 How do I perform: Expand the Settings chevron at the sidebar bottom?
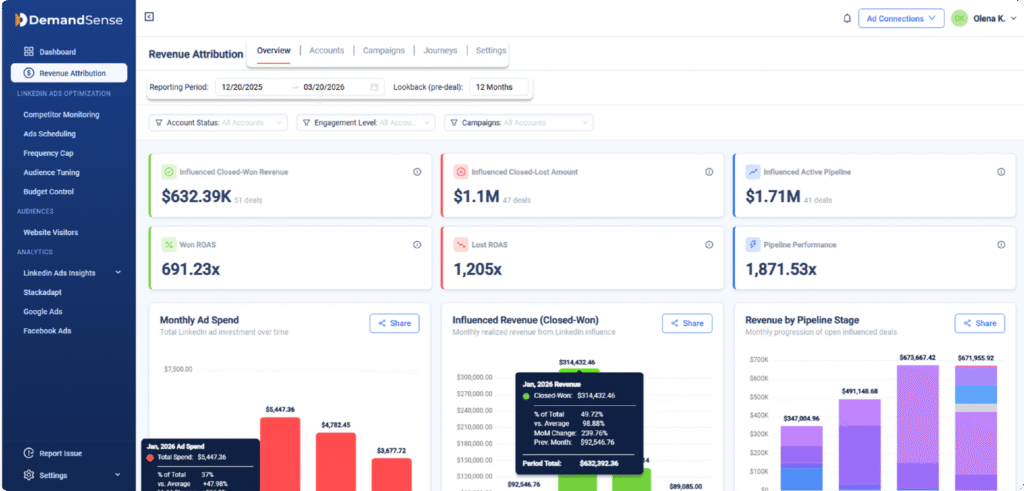(x=118, y=475)
